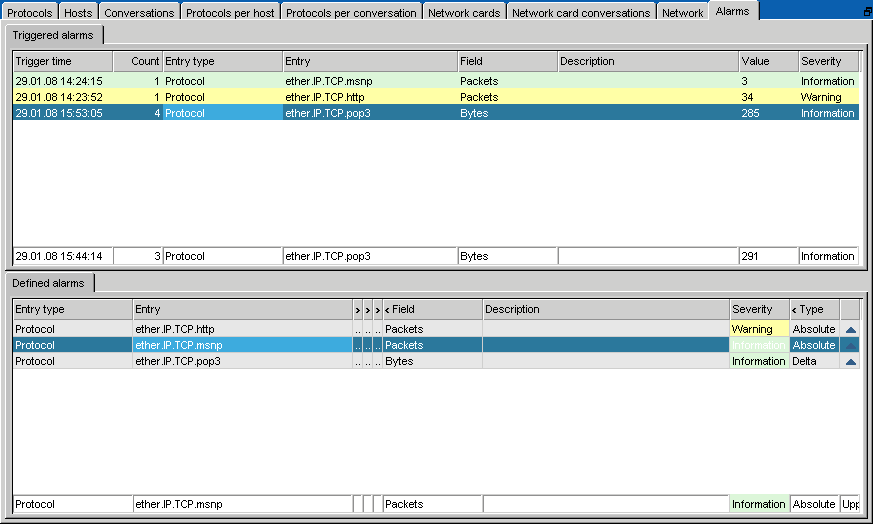Image resolution: width=873 pixels, height=524 pixels.
Task: Sort triggered alarms by Count column header
Action: 138,61
